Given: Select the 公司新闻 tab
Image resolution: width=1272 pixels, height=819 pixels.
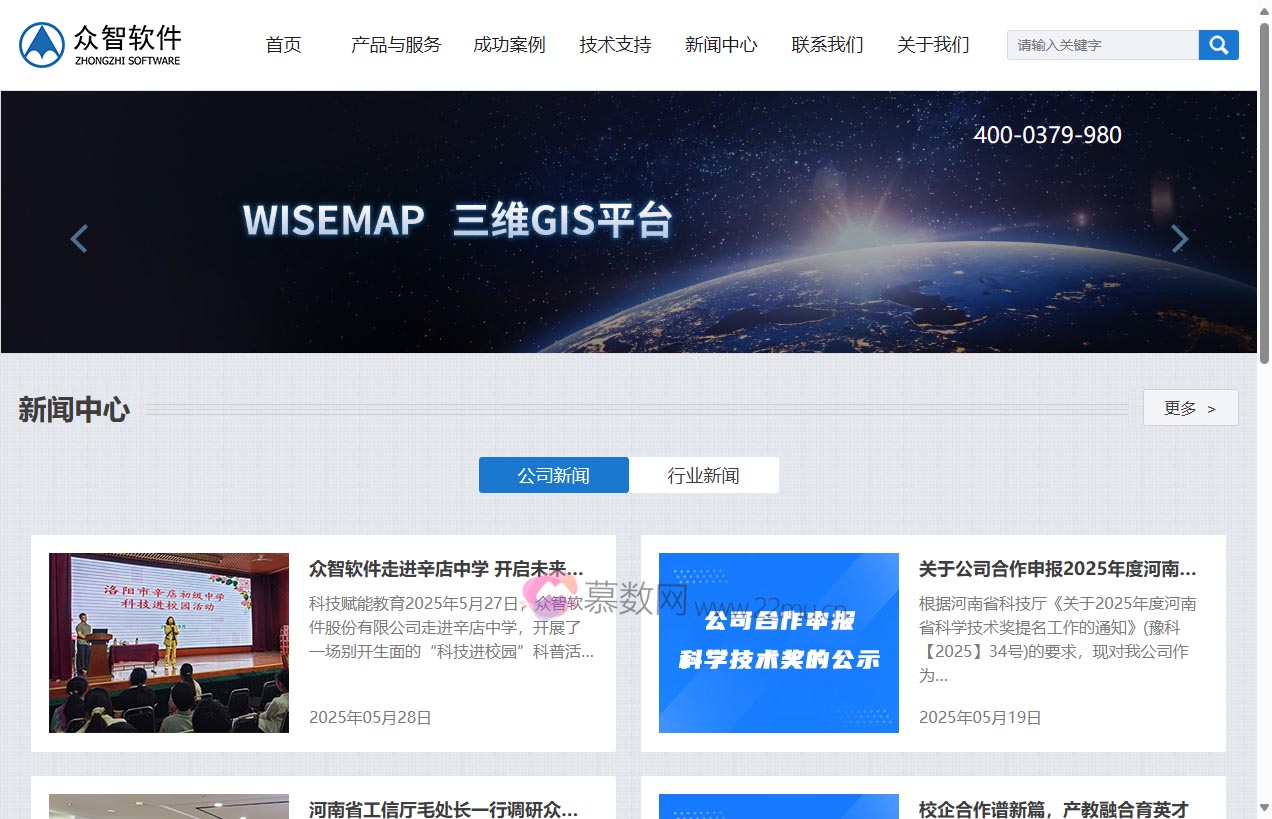Looking at the screenshot, I should pyautogui.click(x=553, y=475).
